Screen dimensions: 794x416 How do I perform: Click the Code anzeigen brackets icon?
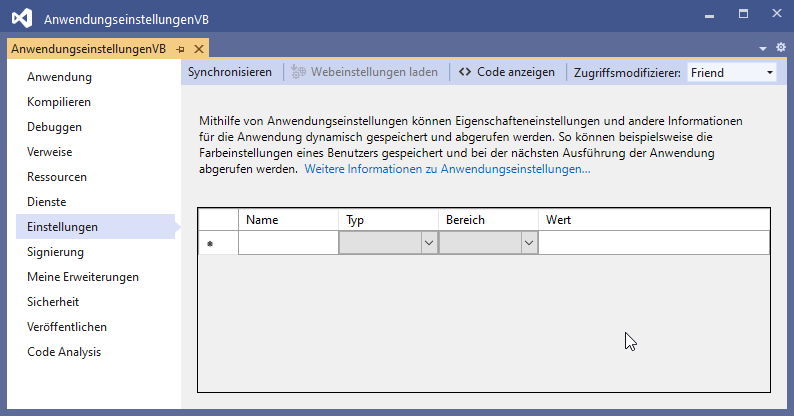pos(465,72)
